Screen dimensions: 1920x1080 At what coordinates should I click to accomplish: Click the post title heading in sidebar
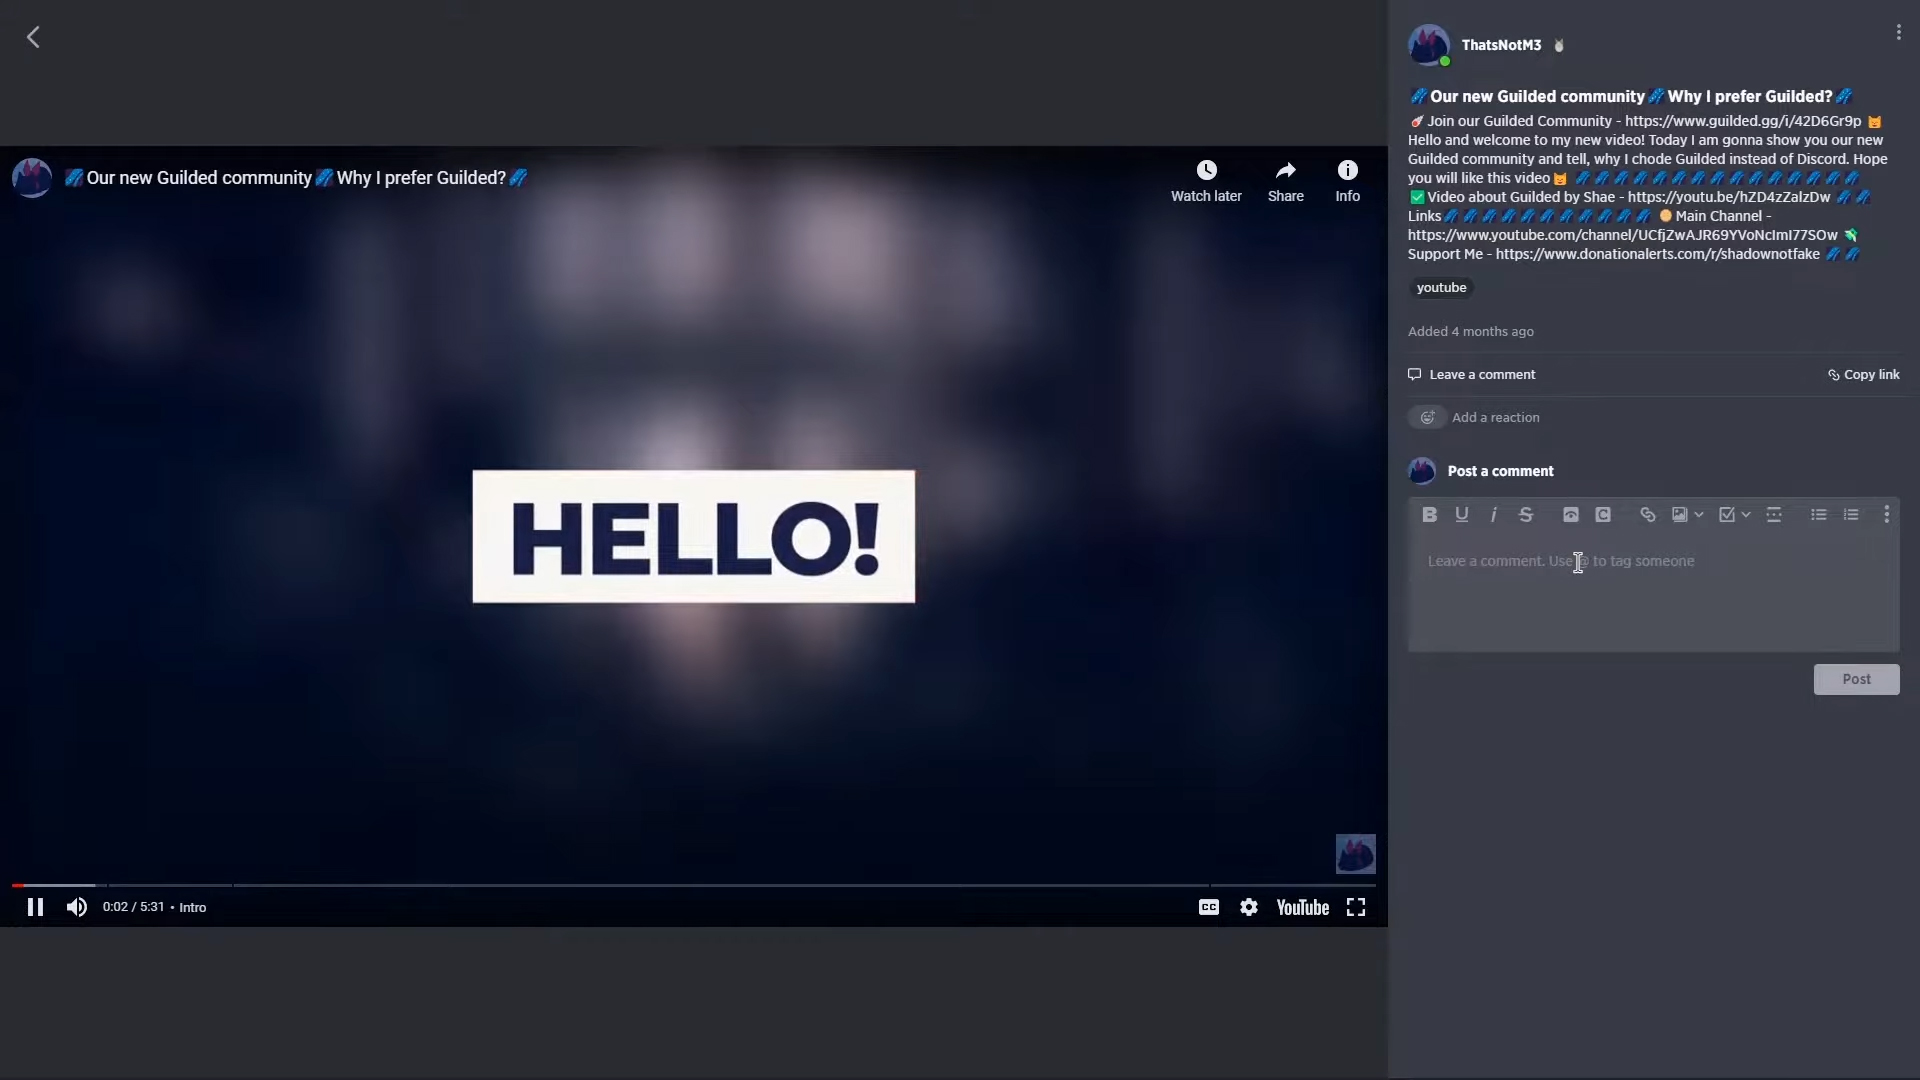coord(1631,96)
